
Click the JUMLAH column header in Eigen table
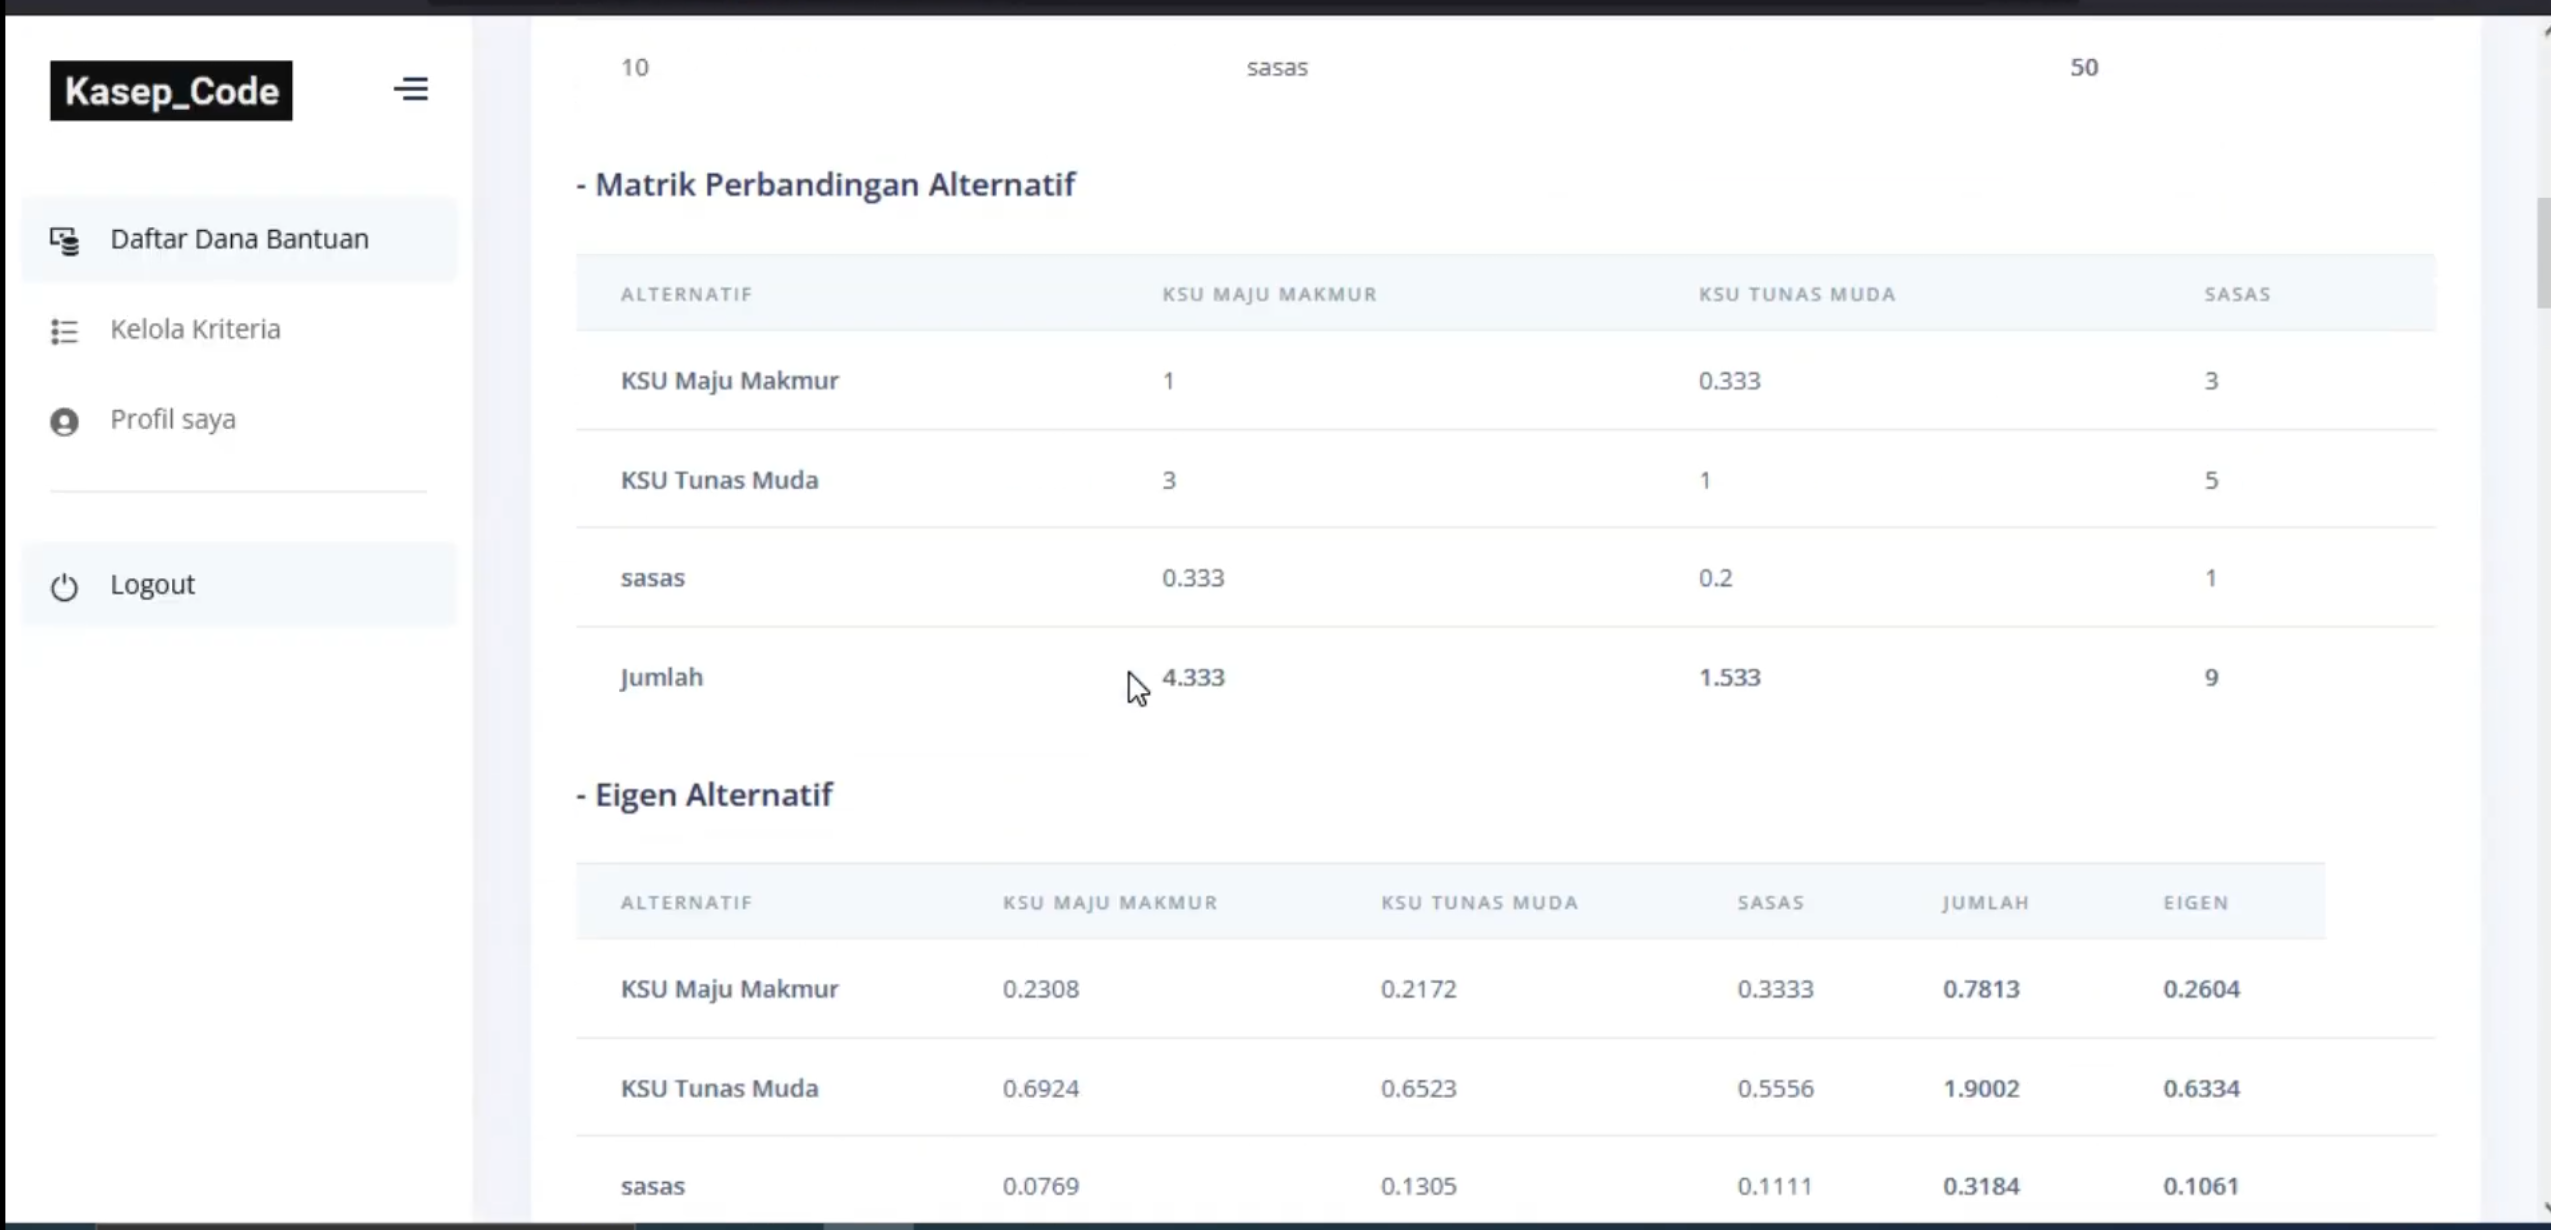click(1985, 902)
